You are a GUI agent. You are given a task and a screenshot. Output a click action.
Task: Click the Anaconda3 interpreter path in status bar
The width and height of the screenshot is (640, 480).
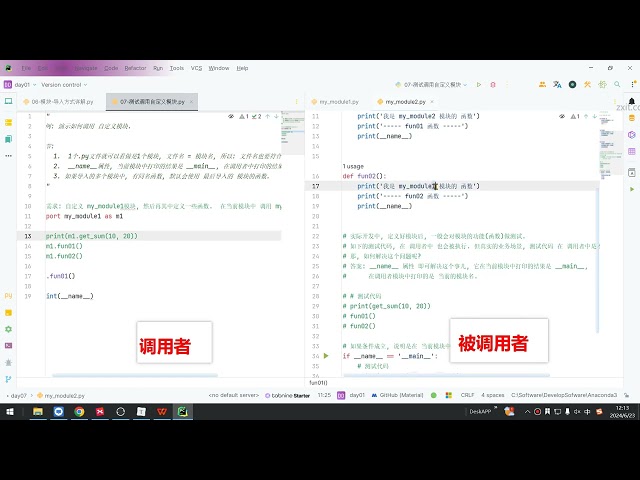[564, 395]
